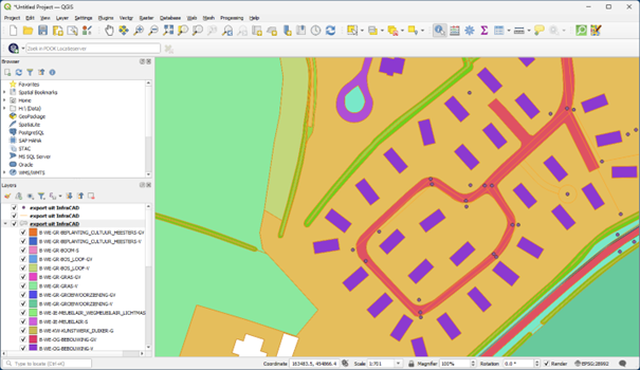
Task: Uncheck the B-WE-GR-BOOM-S layer checkbox
Action: [23, 250]
